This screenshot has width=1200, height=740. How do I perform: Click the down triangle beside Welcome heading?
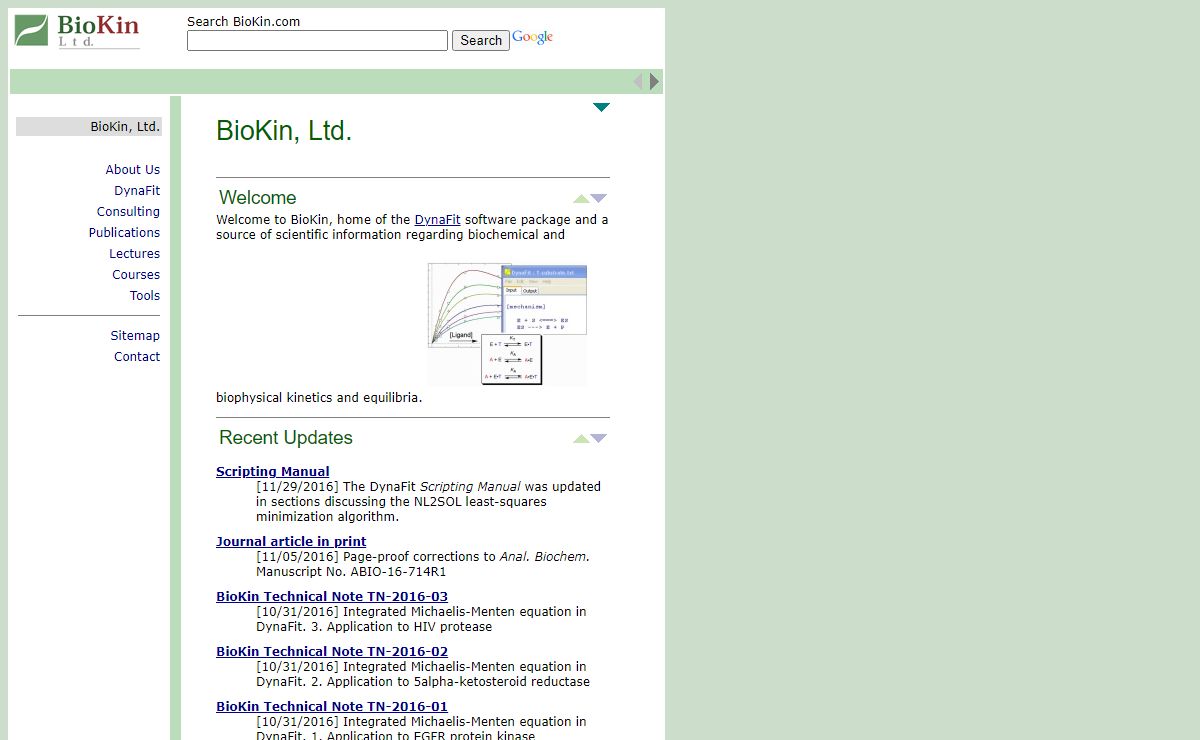(599, 198)
